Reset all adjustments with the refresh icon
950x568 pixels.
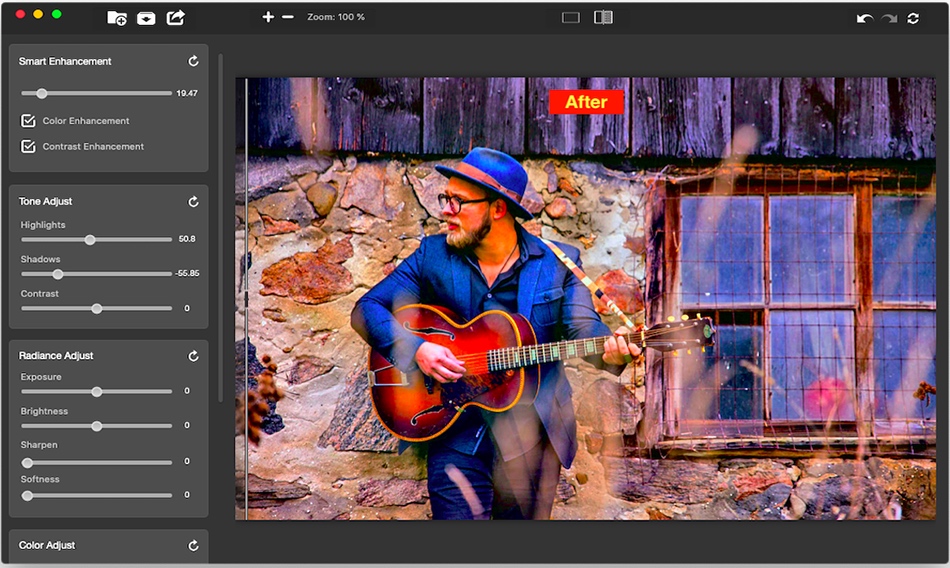point(913,18)
